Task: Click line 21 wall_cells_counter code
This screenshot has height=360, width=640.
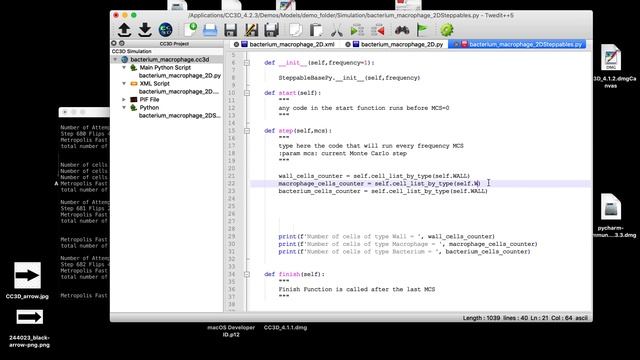Action: click(x=374, y=176)
